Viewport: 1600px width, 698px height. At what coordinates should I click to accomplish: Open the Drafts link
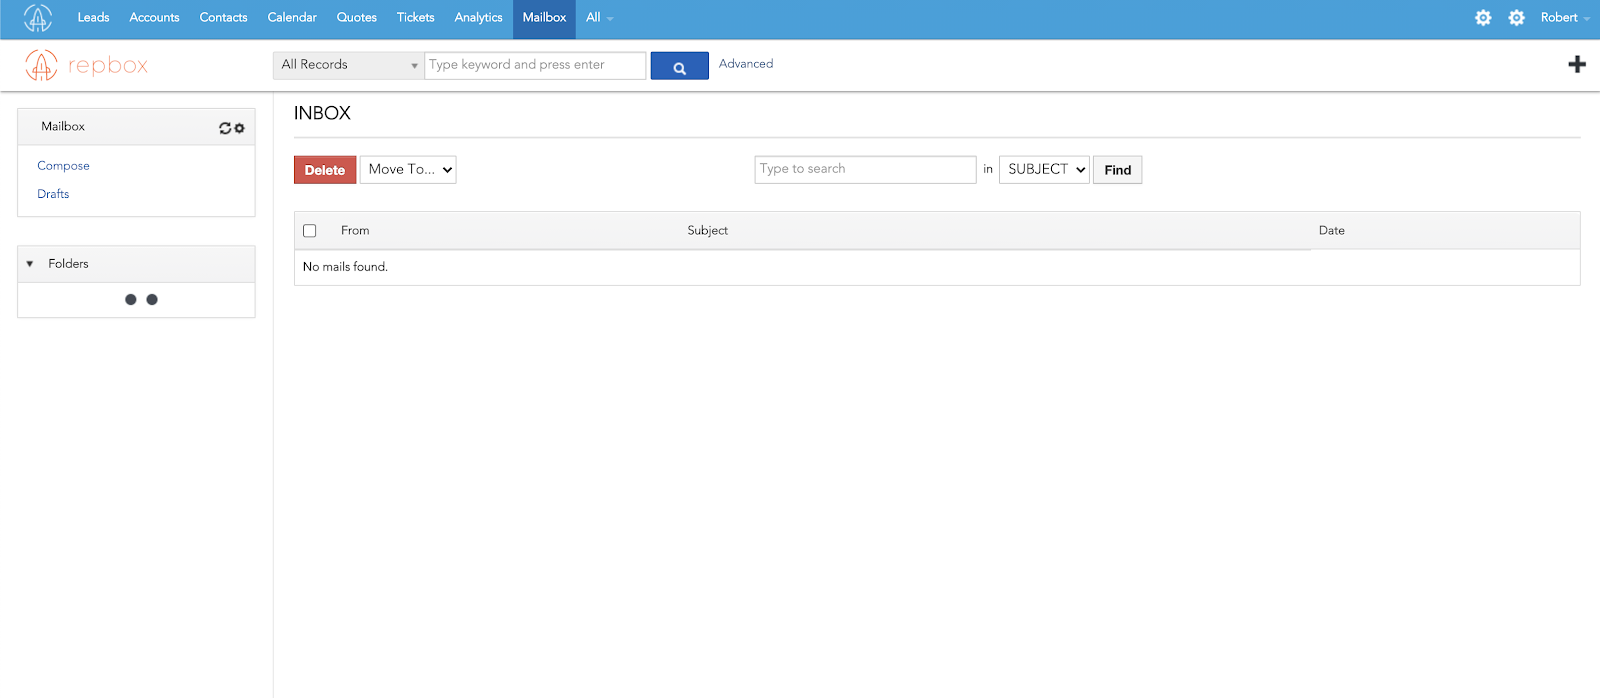click(53, 194)
